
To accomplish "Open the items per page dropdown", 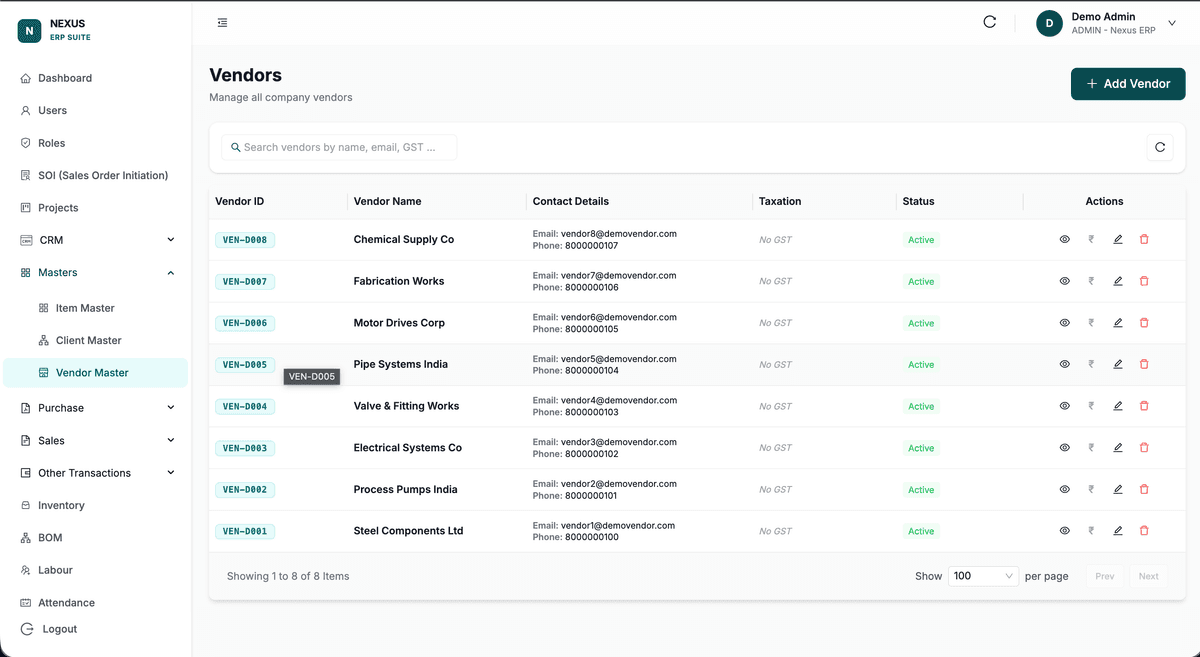I will pos(983,576).
